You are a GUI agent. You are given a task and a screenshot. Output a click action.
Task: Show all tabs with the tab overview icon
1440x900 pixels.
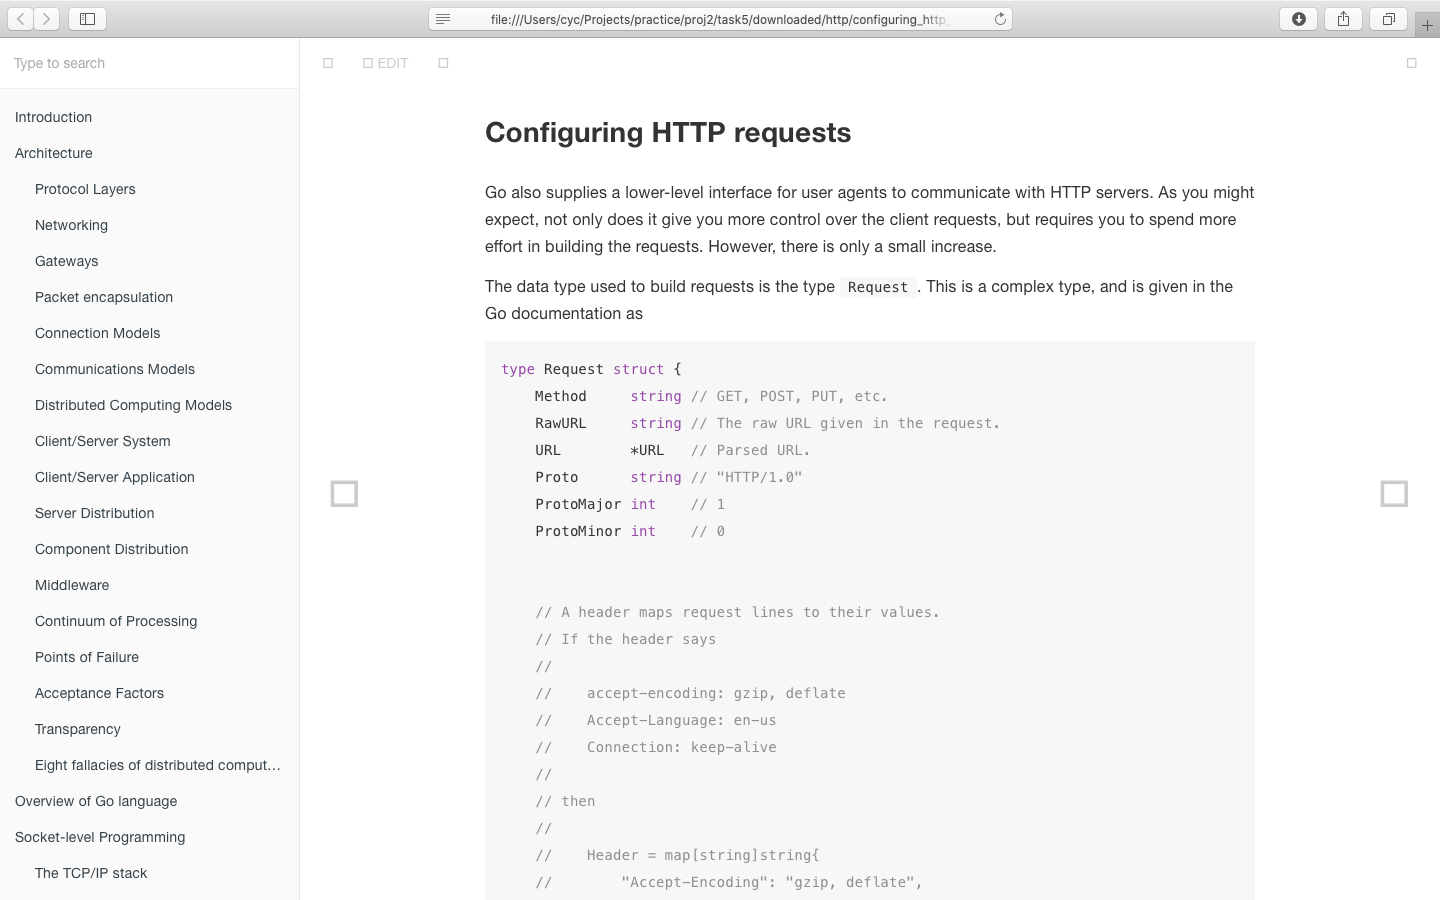coord(1388,19)
